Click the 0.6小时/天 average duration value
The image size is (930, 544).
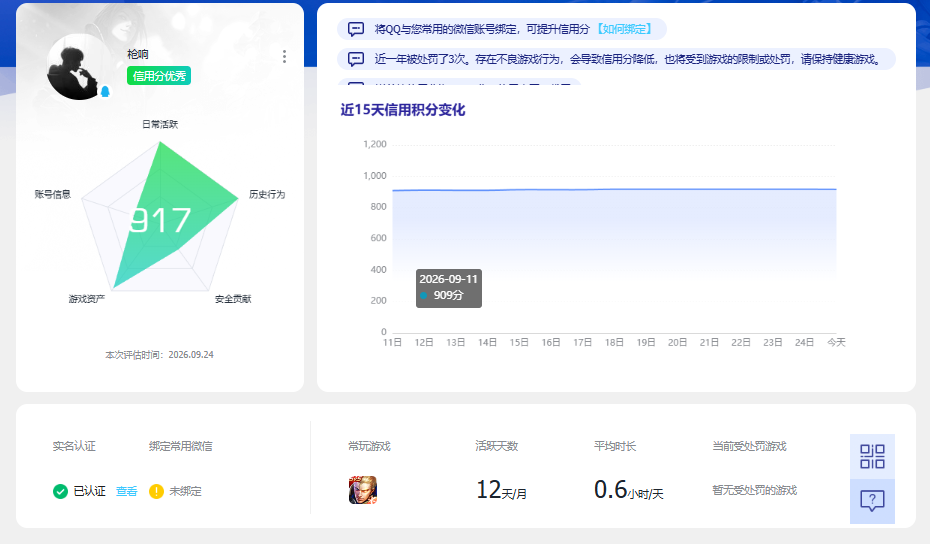tap(629, 490)
